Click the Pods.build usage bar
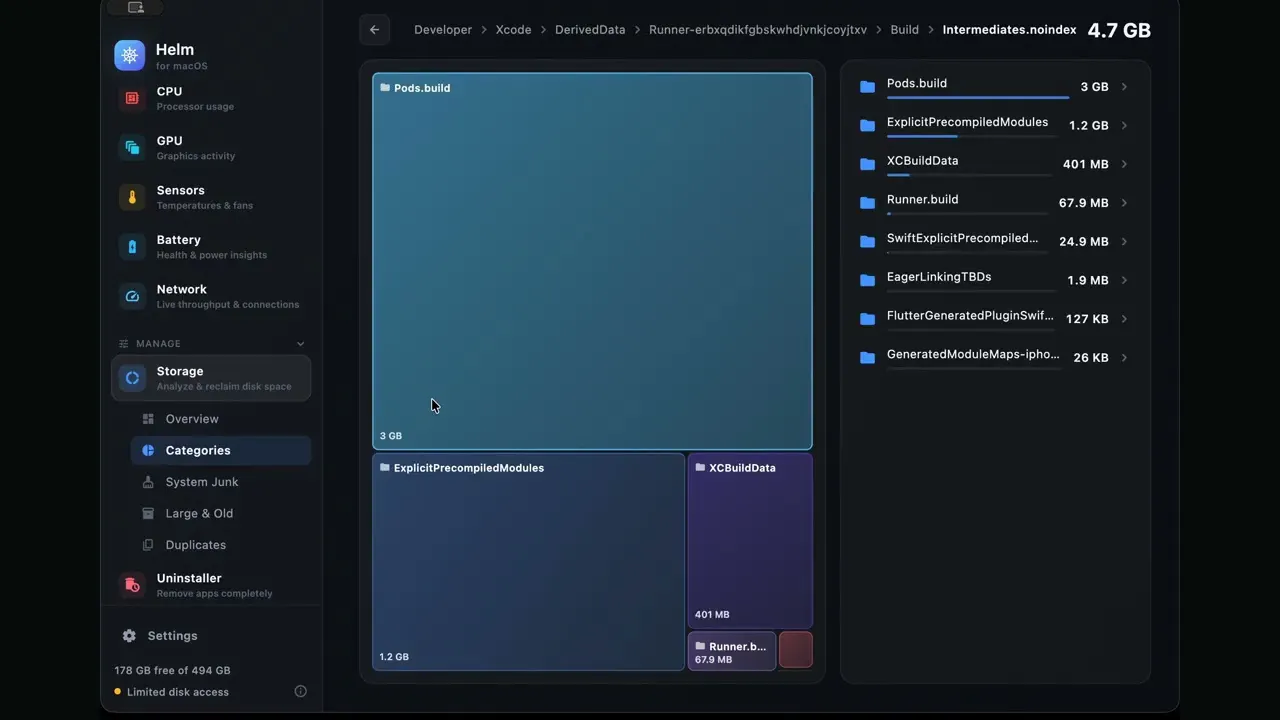The width and height of the screenshot is (1280, 720). pyautogui.click(x=978, y=98)
